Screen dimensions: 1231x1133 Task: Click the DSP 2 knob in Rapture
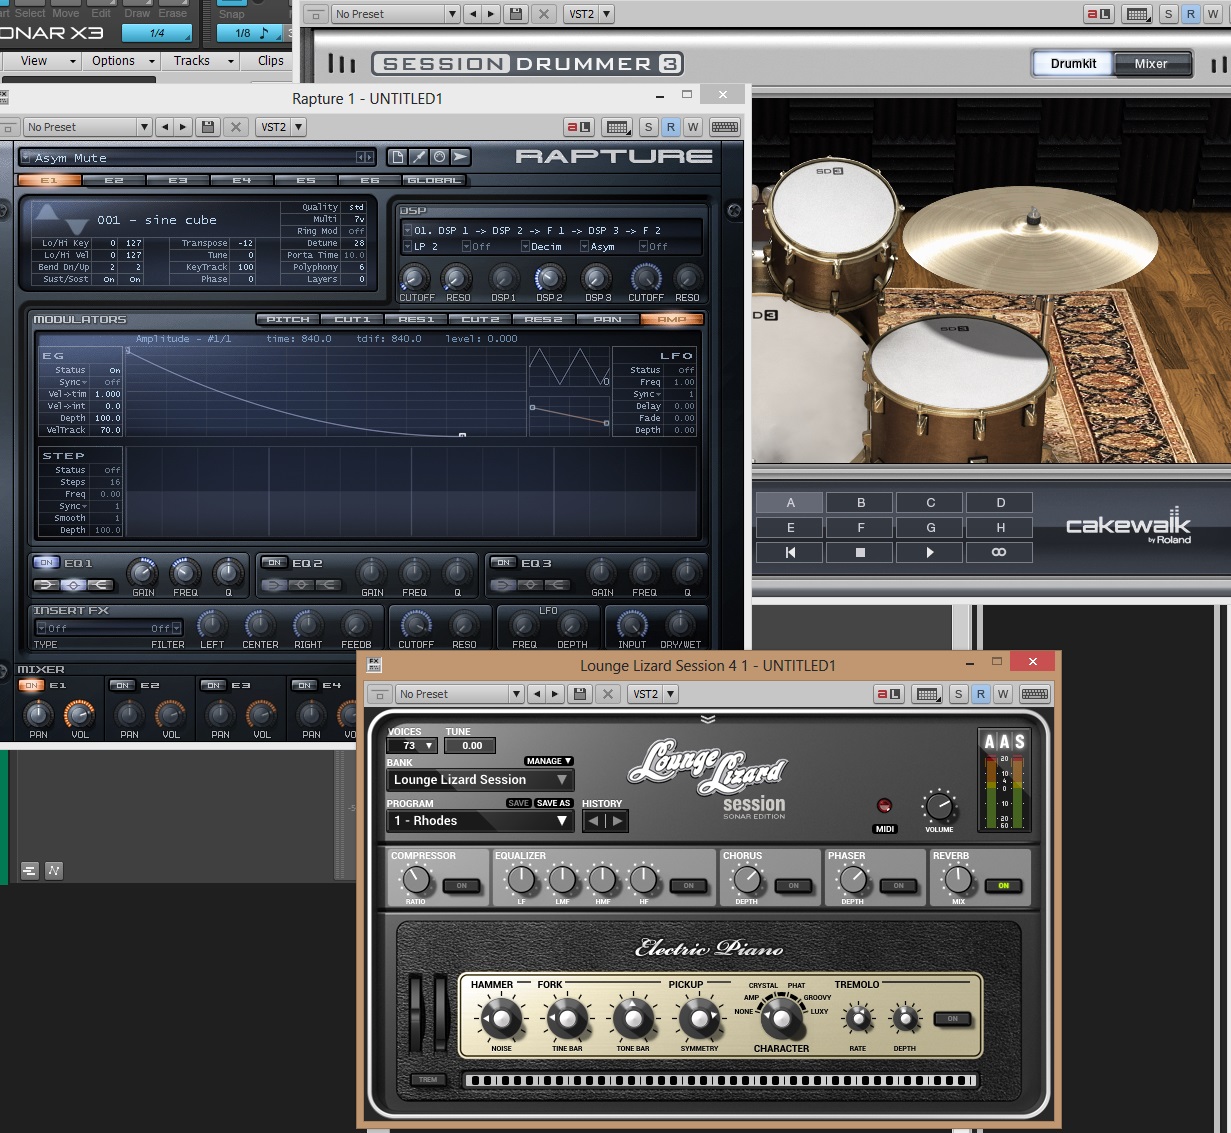coord(549,277)
